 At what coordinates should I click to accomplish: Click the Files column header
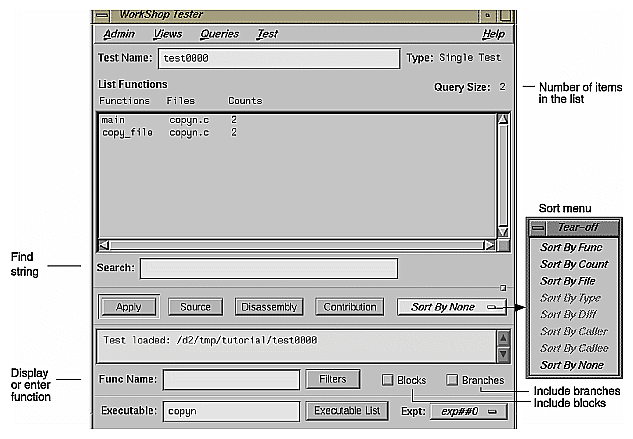point(180,101)
